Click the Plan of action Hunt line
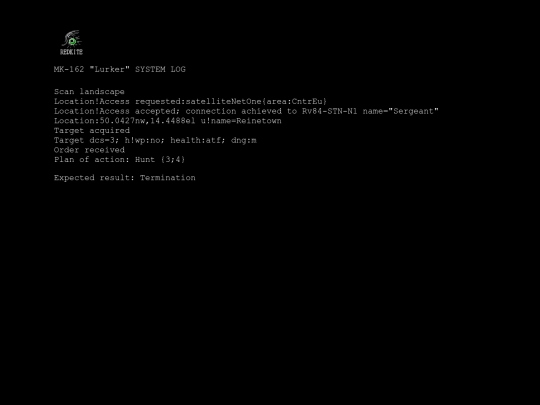The width and height of the screenshot is (540, 405). [x=120, y=159]
